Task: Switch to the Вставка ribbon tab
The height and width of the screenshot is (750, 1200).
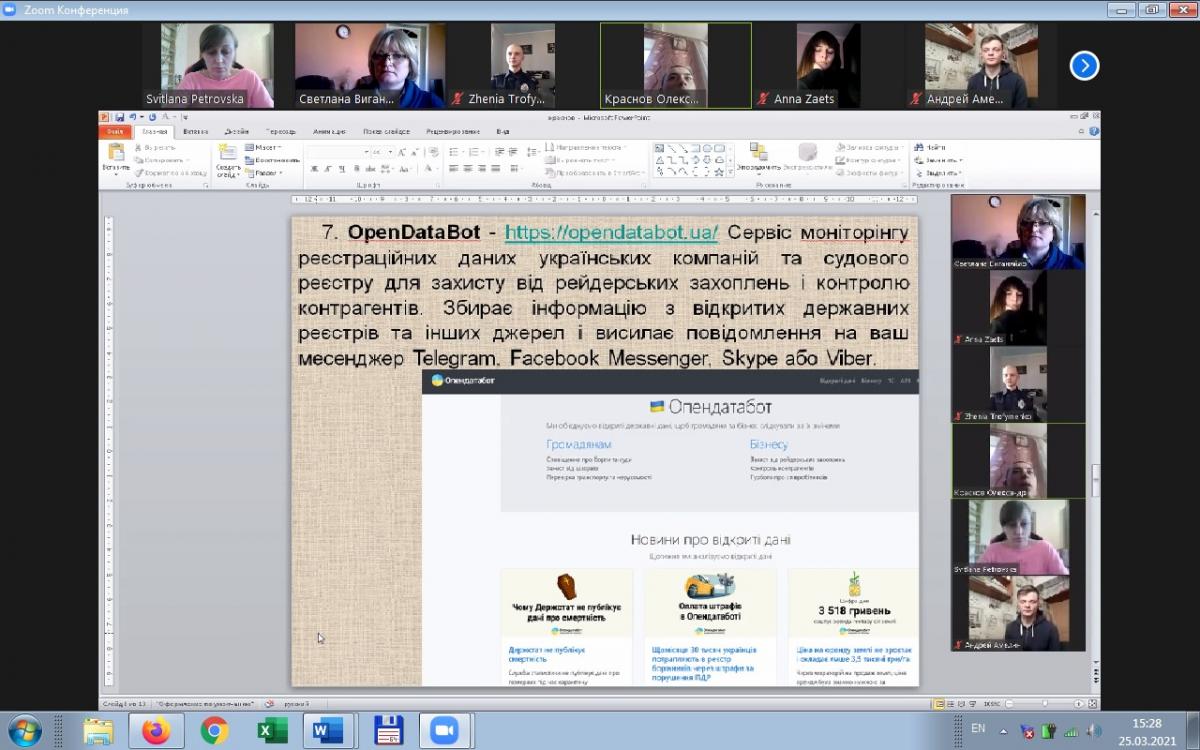Action: pyautogui.click(x=196, y=132)
